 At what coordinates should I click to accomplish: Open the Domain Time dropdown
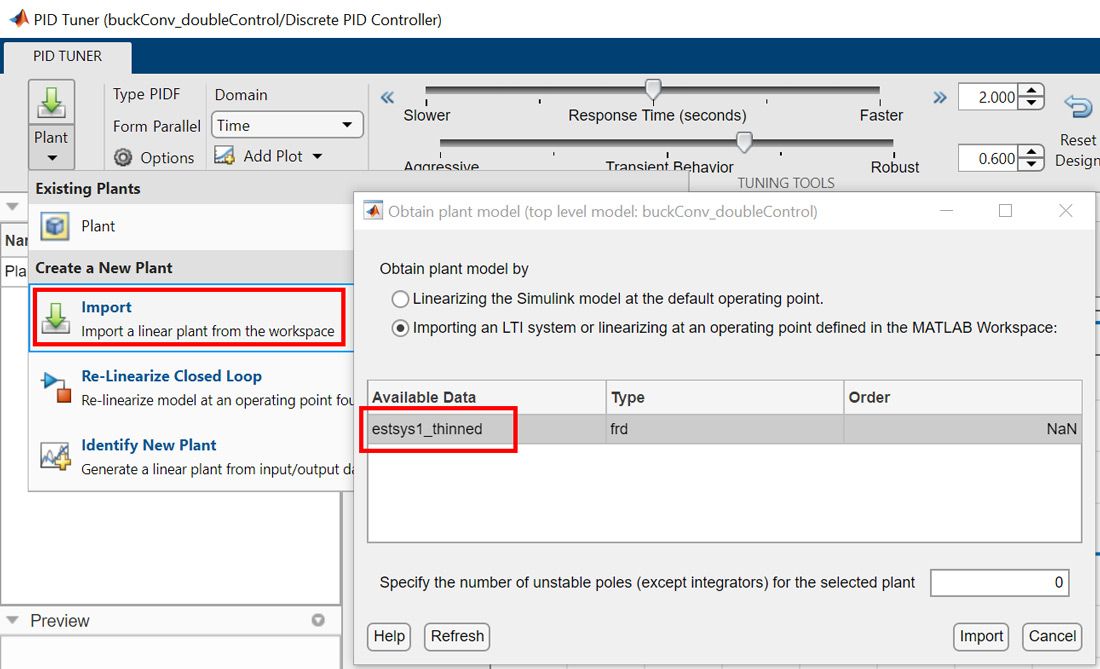(287, 125)
